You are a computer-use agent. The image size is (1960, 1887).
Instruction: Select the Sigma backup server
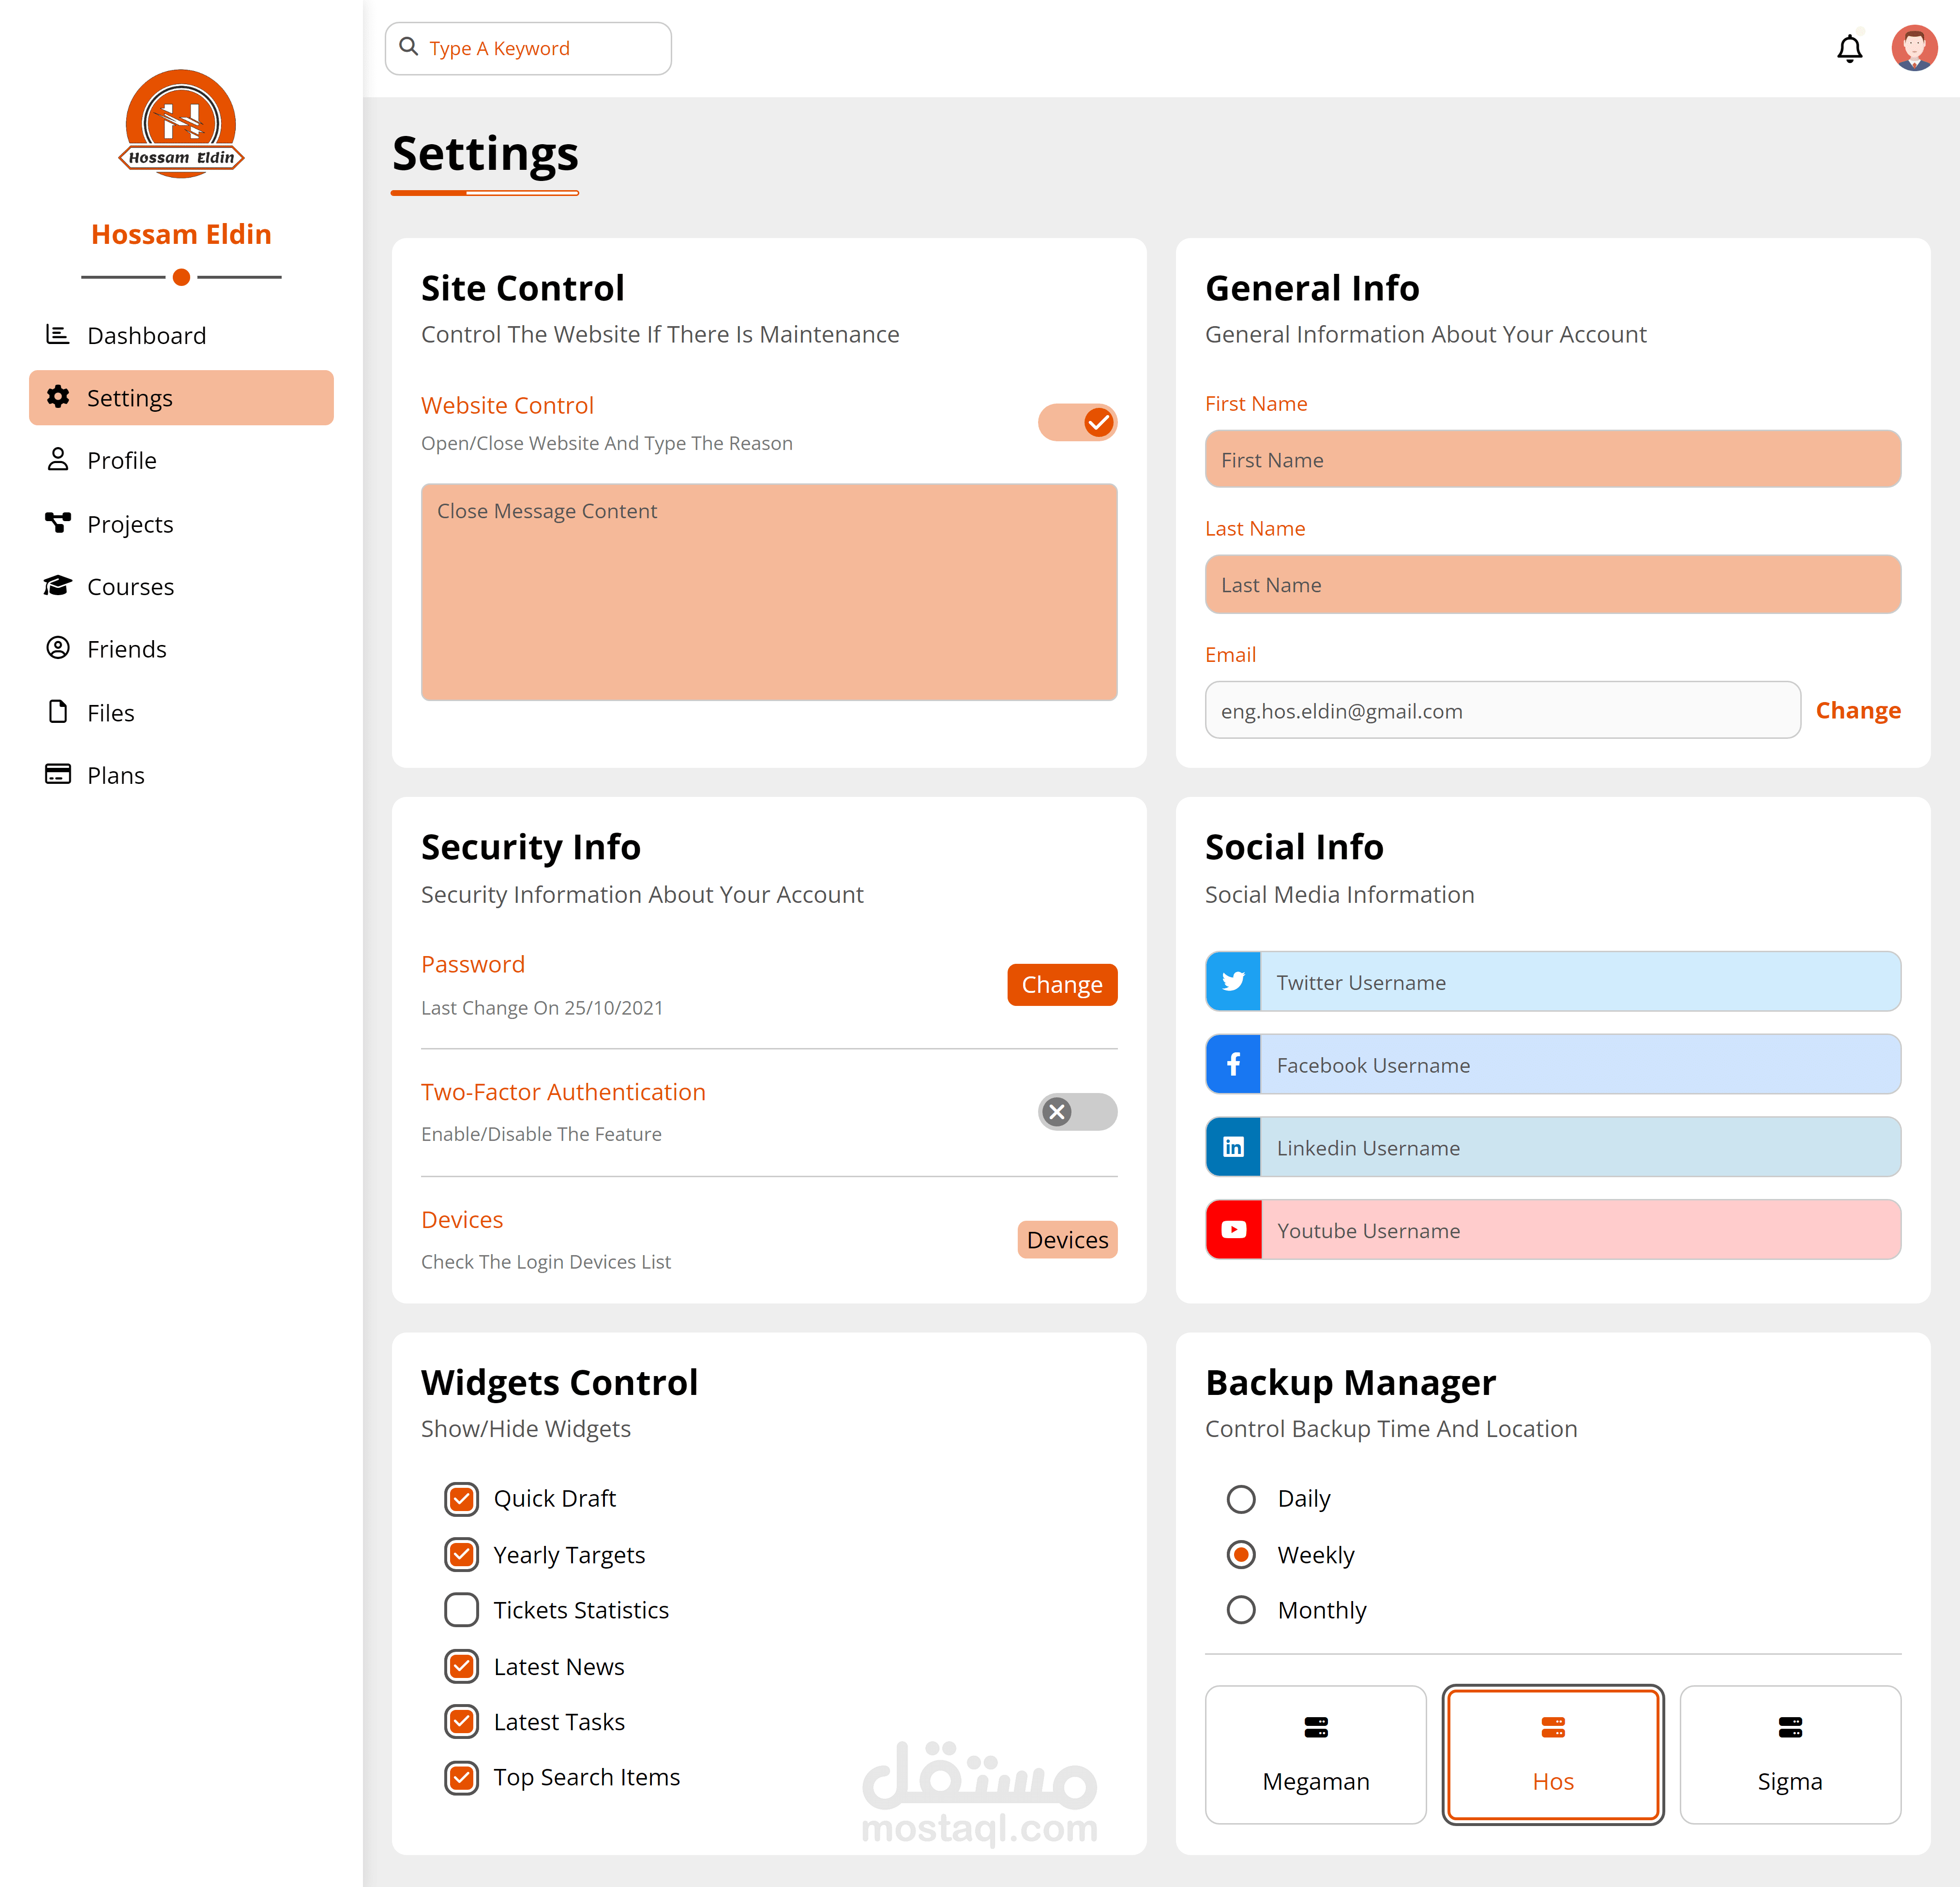(x=1789, y=1754)
